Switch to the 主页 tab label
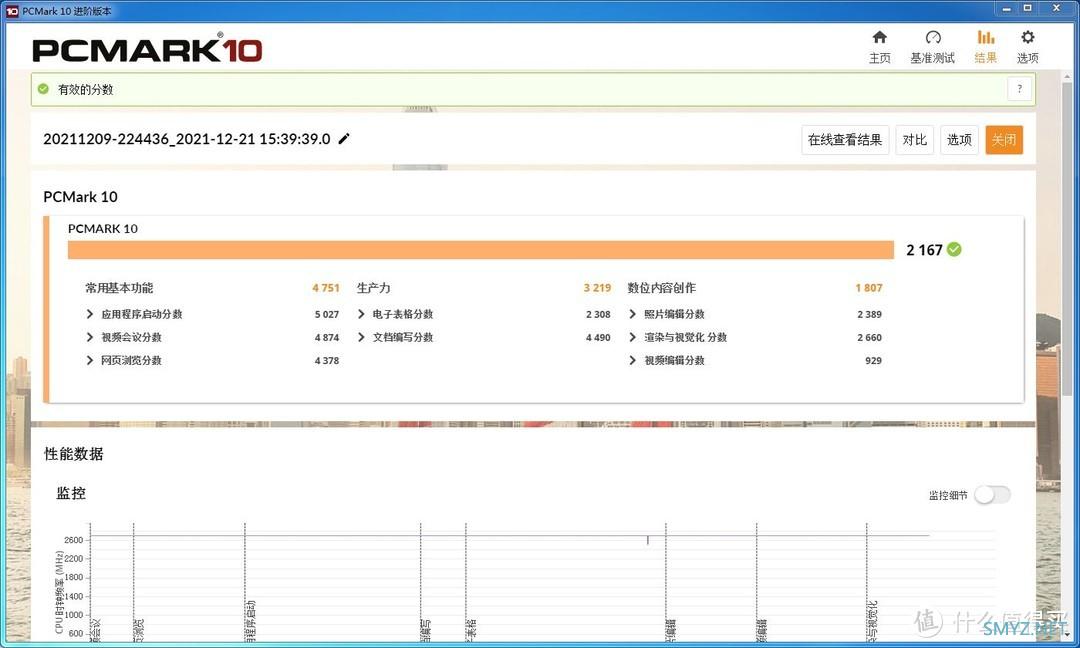This screenshot has width=1080, height=648. click(x=880, y=58)
